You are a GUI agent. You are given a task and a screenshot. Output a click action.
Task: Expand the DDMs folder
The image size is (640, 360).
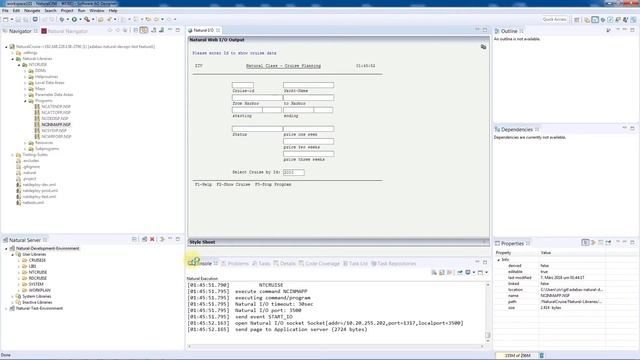point(25,71)
